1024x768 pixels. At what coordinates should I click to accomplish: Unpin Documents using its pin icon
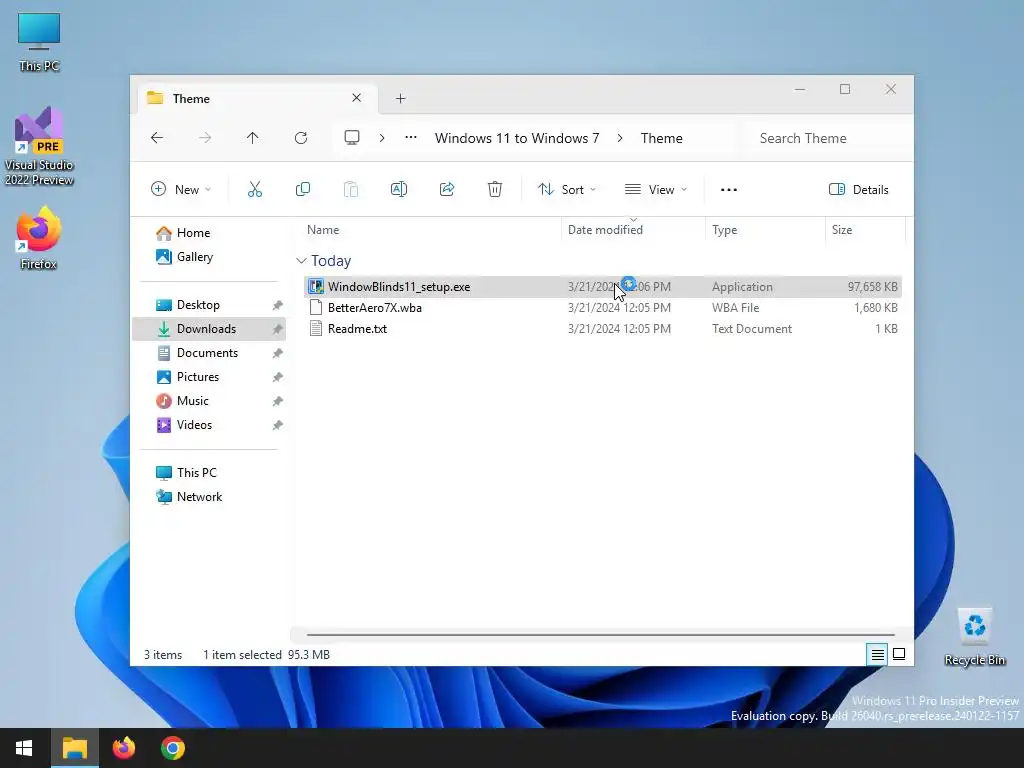[278, 353]
